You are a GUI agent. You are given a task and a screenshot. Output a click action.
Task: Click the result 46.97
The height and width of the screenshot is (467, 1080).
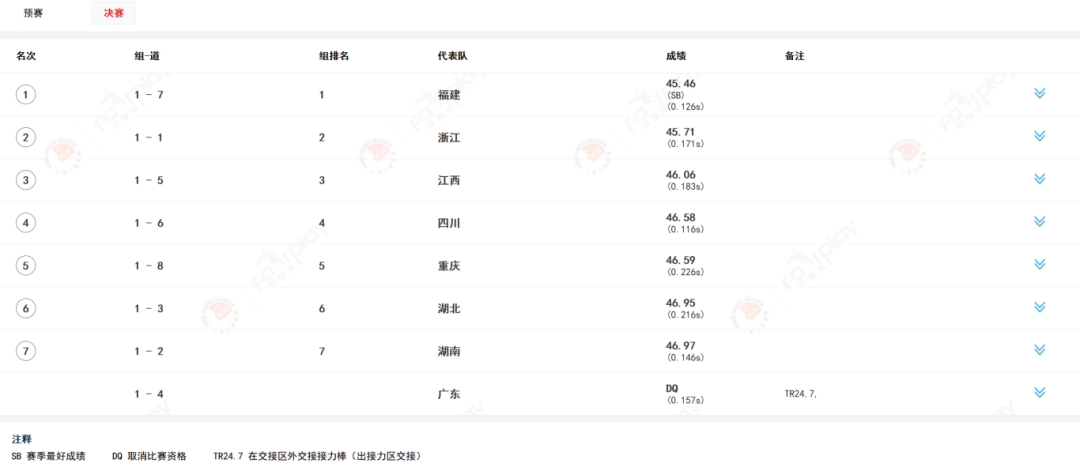click(681, 345)
